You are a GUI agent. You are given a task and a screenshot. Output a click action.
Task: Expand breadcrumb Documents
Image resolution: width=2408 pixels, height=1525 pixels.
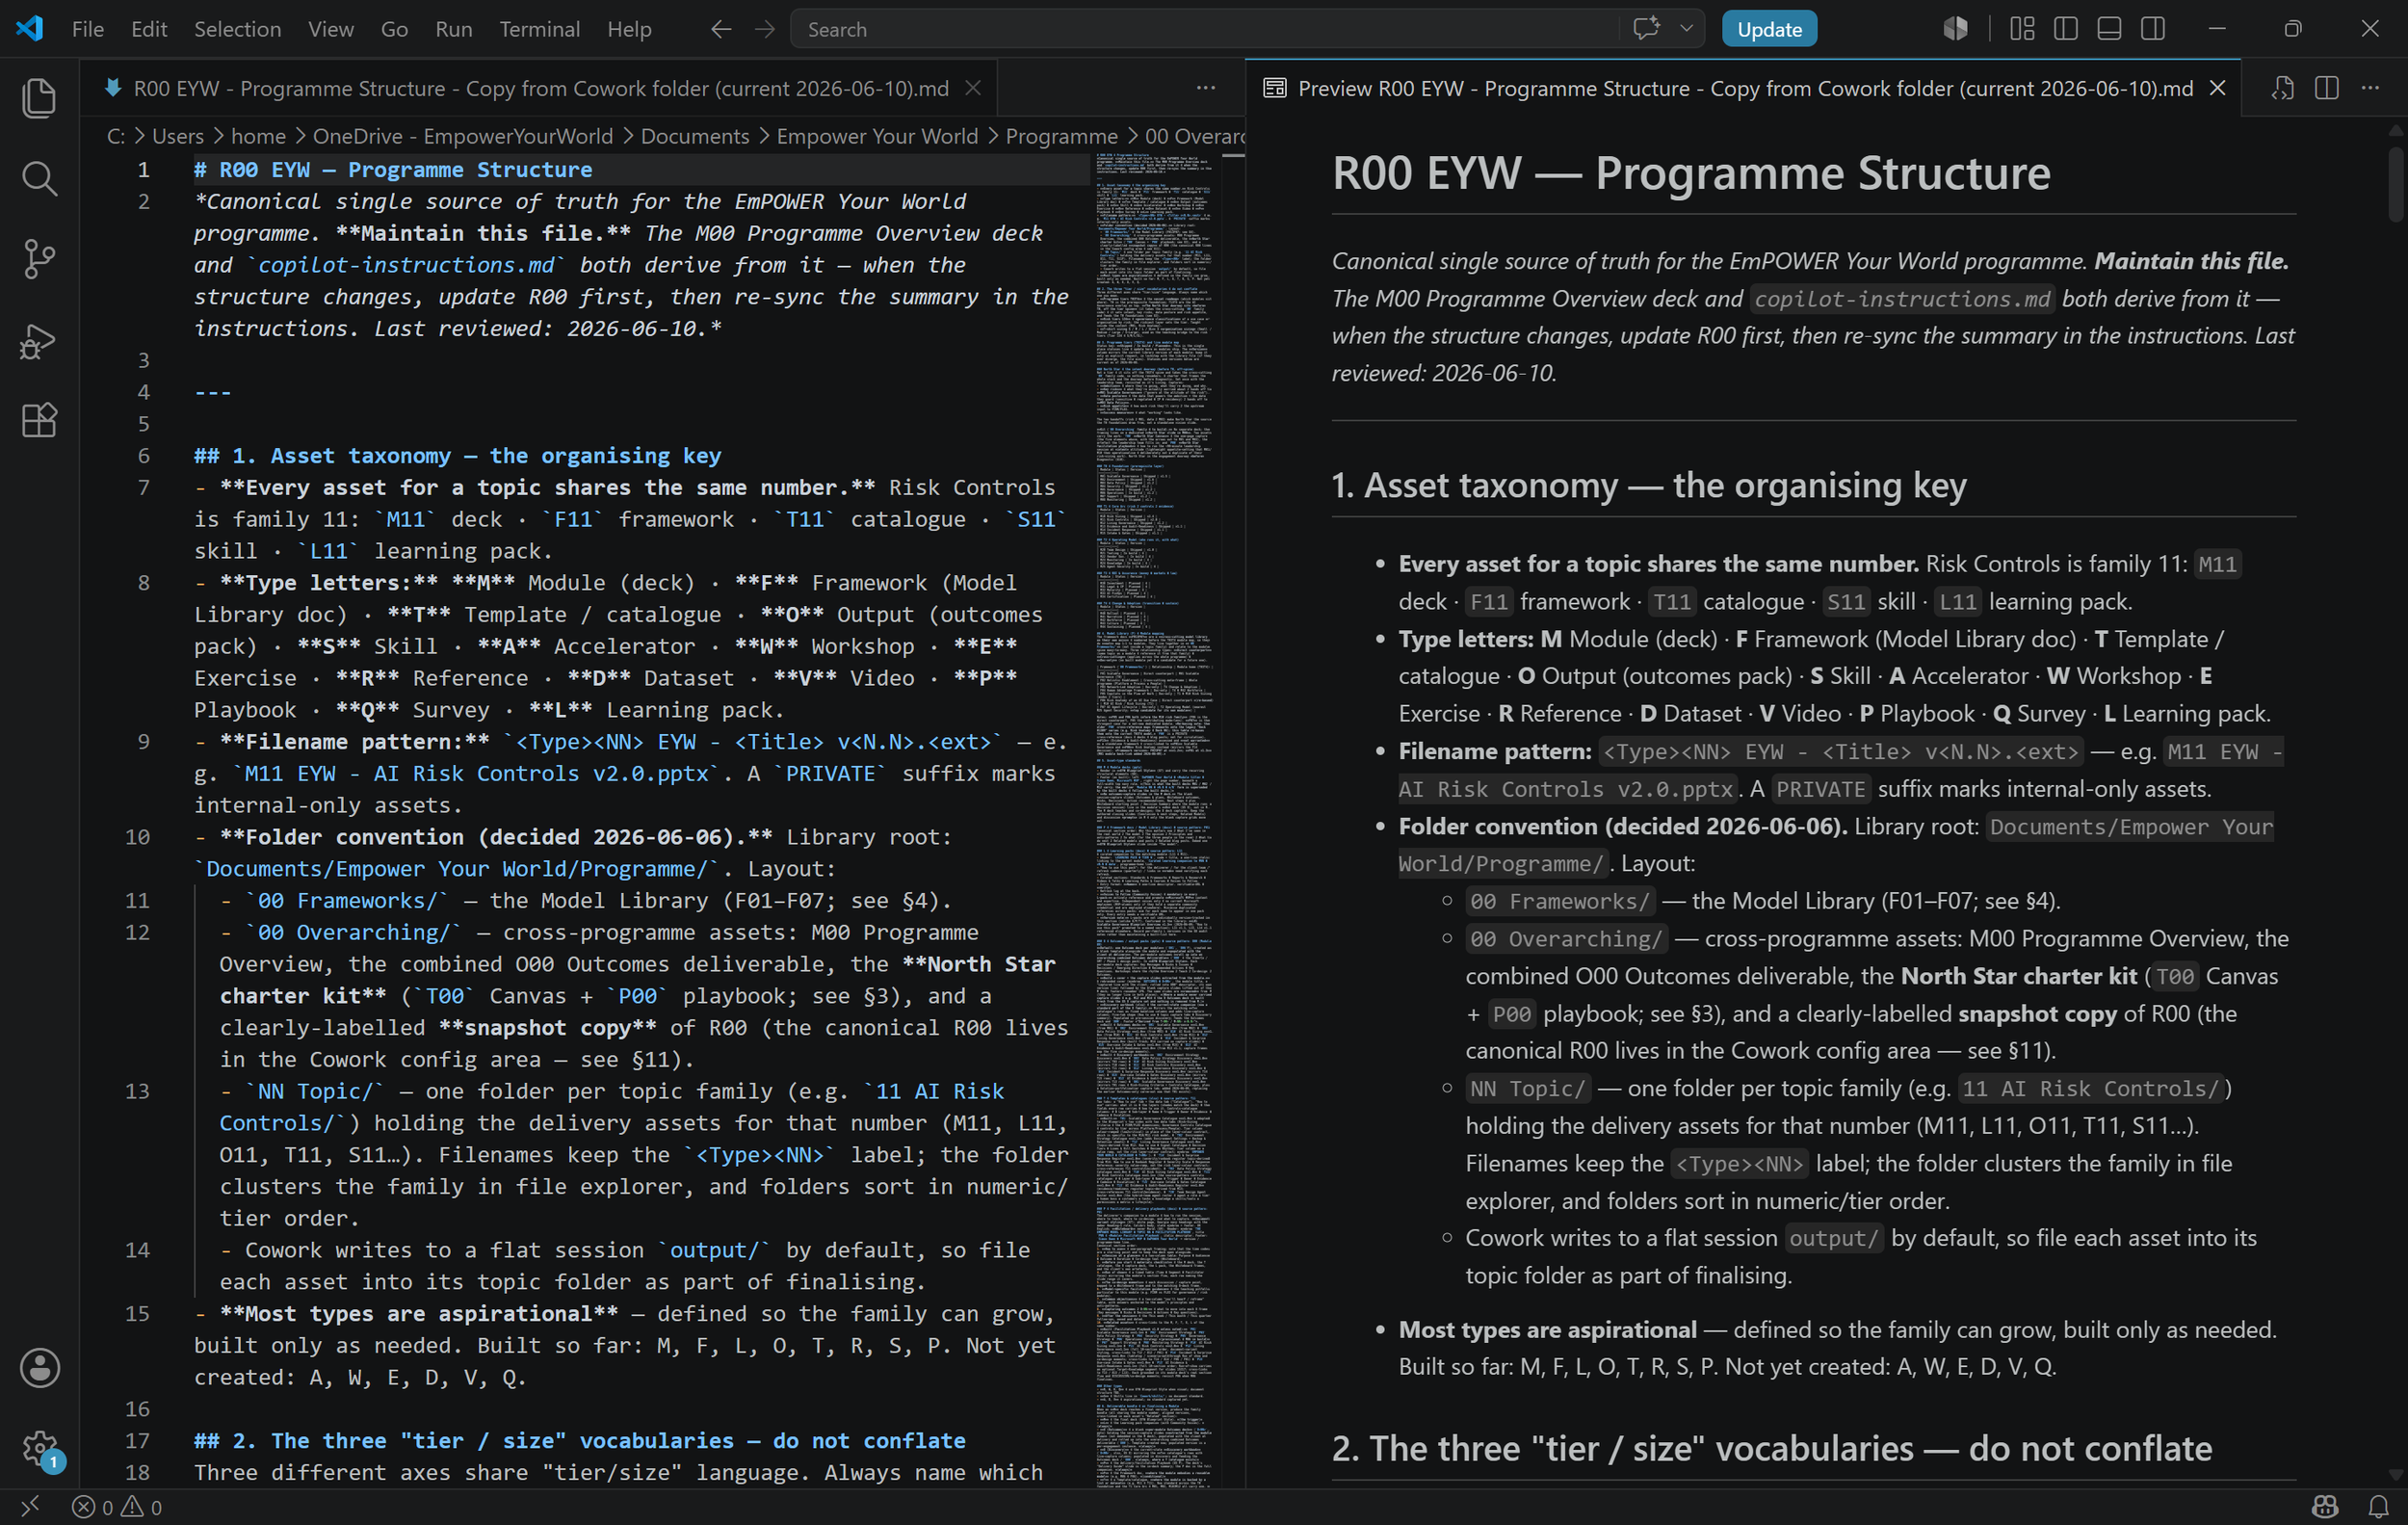point(695,136)
